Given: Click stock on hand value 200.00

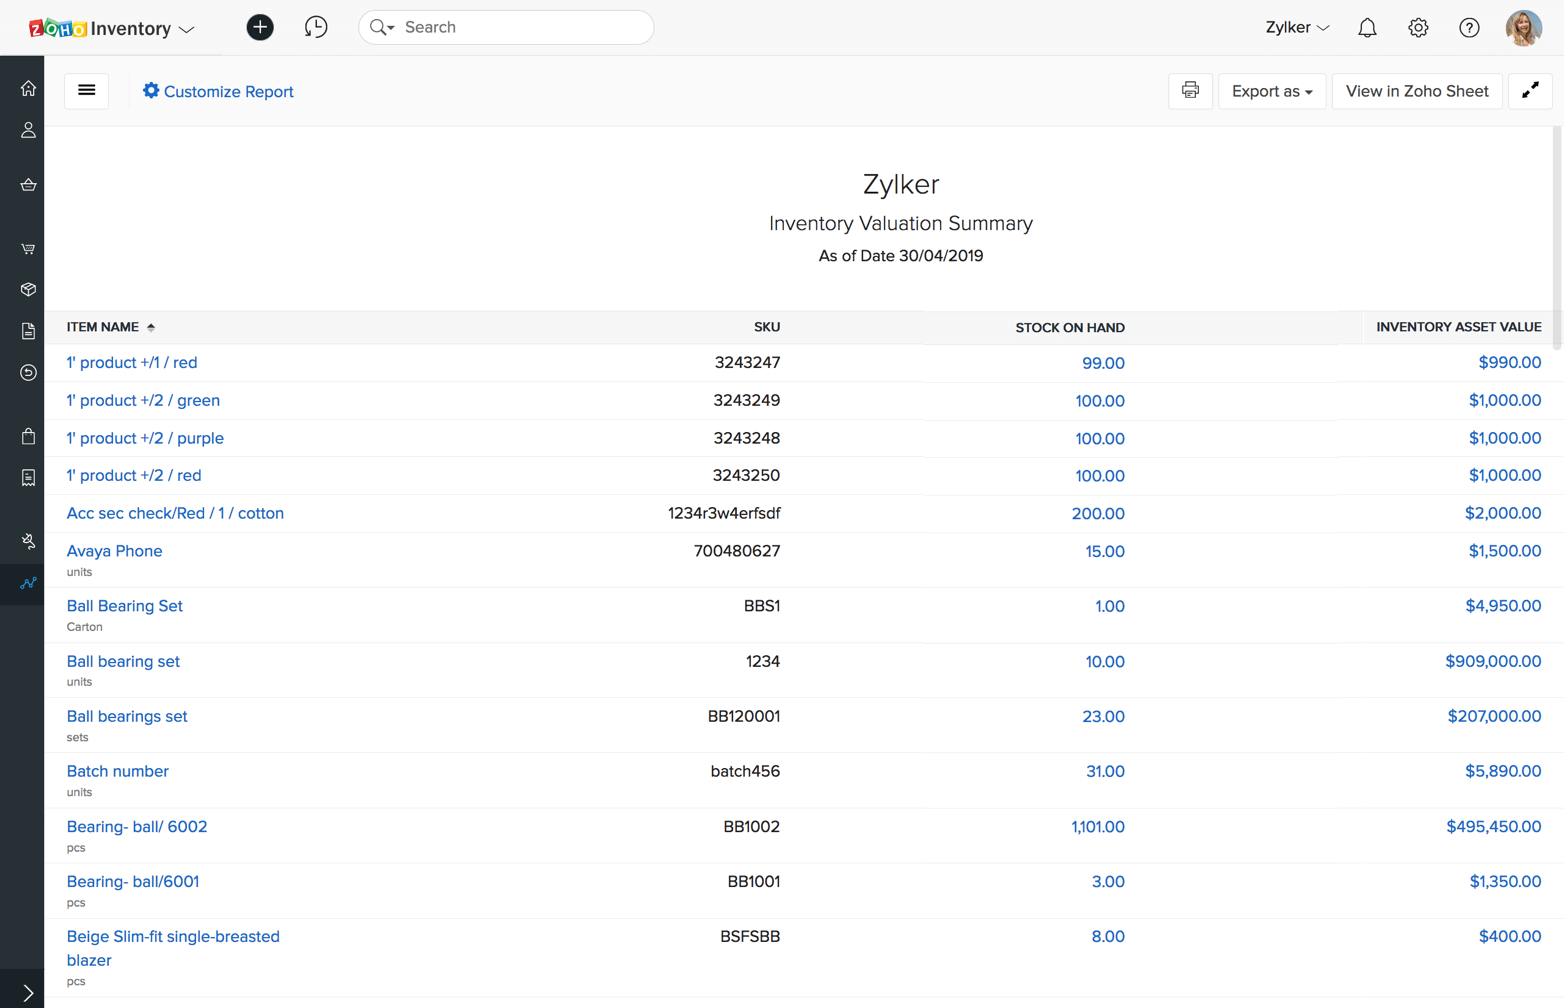Looking at the screenshot, I should (1098, 513).
